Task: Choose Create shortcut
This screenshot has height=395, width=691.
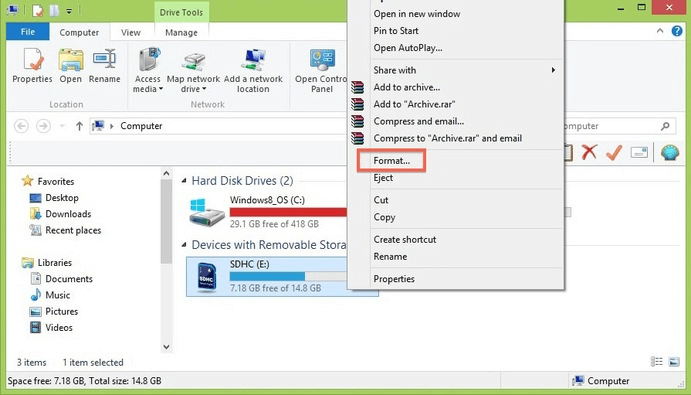Action: coord(405,239)
